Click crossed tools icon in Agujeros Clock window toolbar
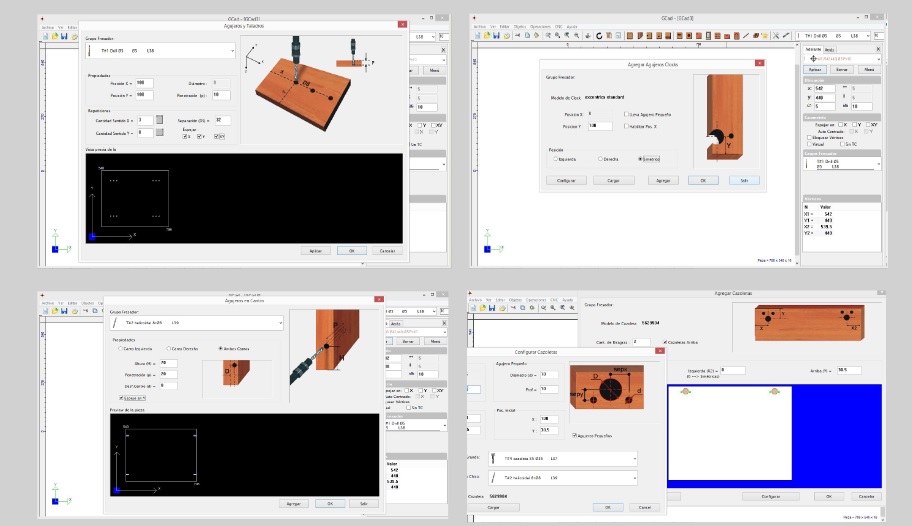Screen dimensions: 912x526 [x=776, y=36]
